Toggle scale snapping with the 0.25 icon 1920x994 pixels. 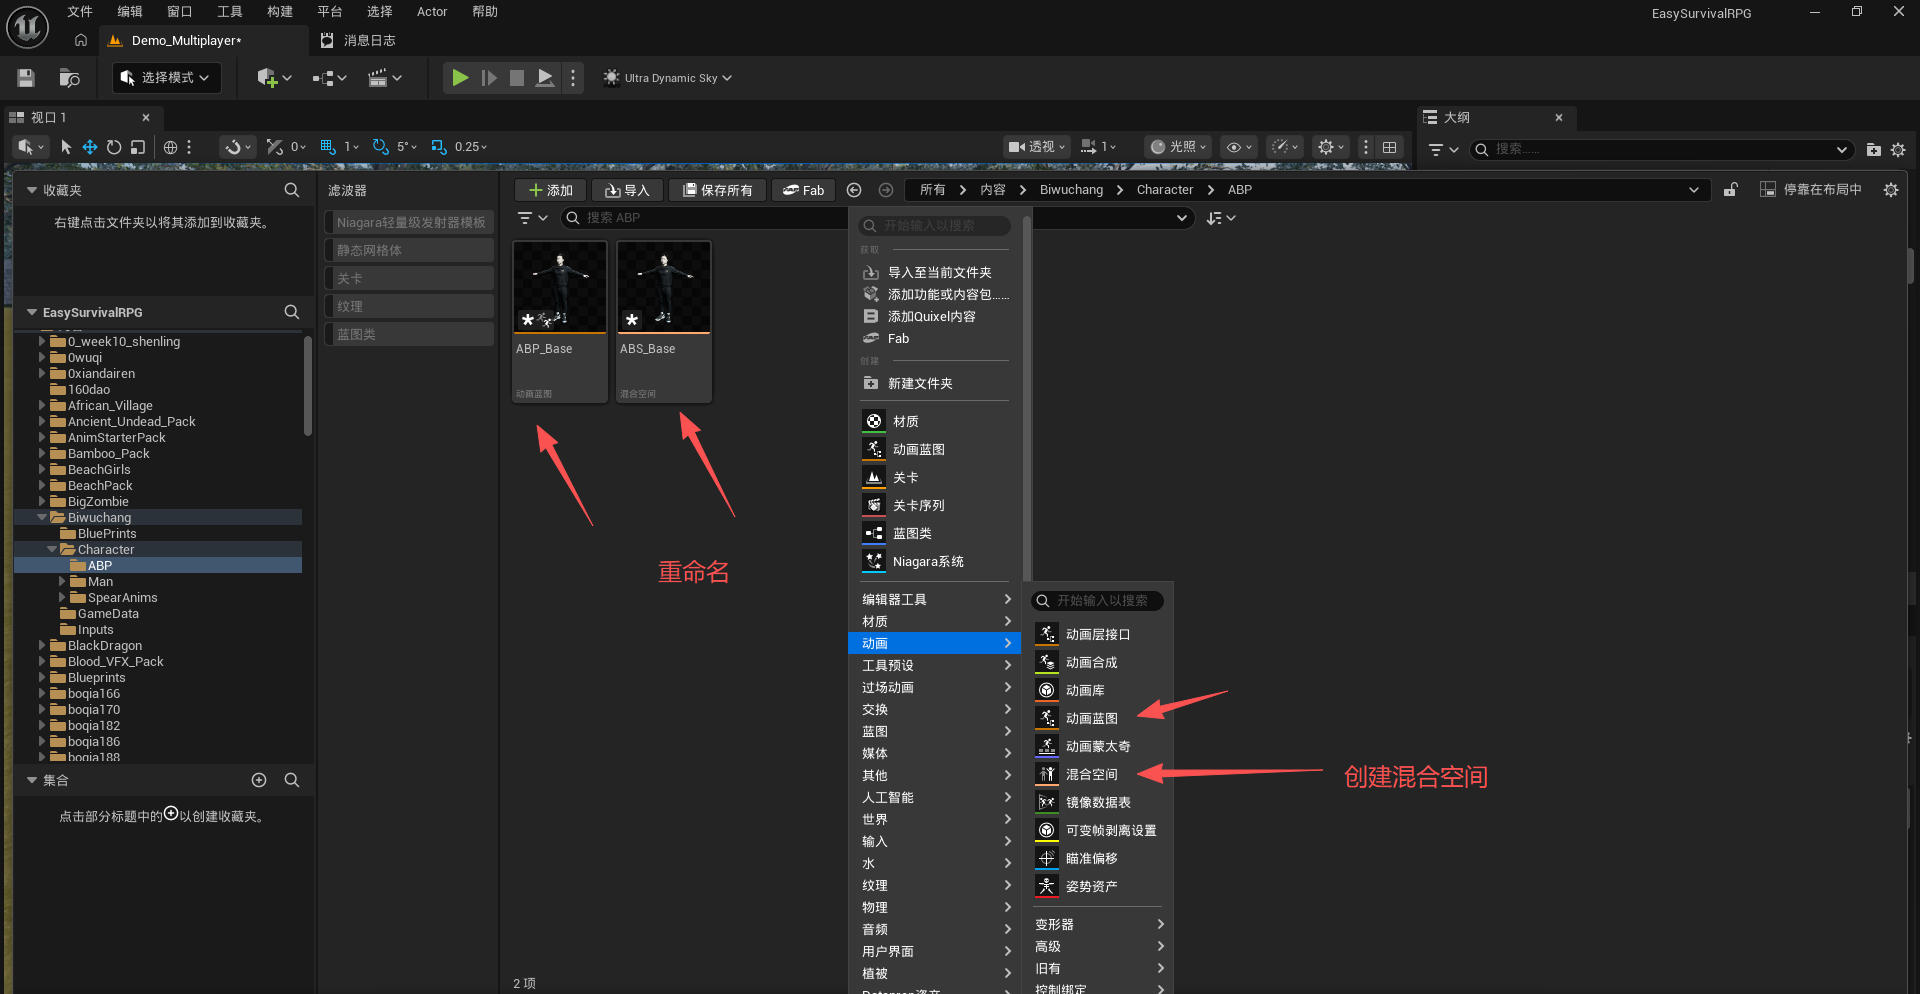(x=439, y=147)
